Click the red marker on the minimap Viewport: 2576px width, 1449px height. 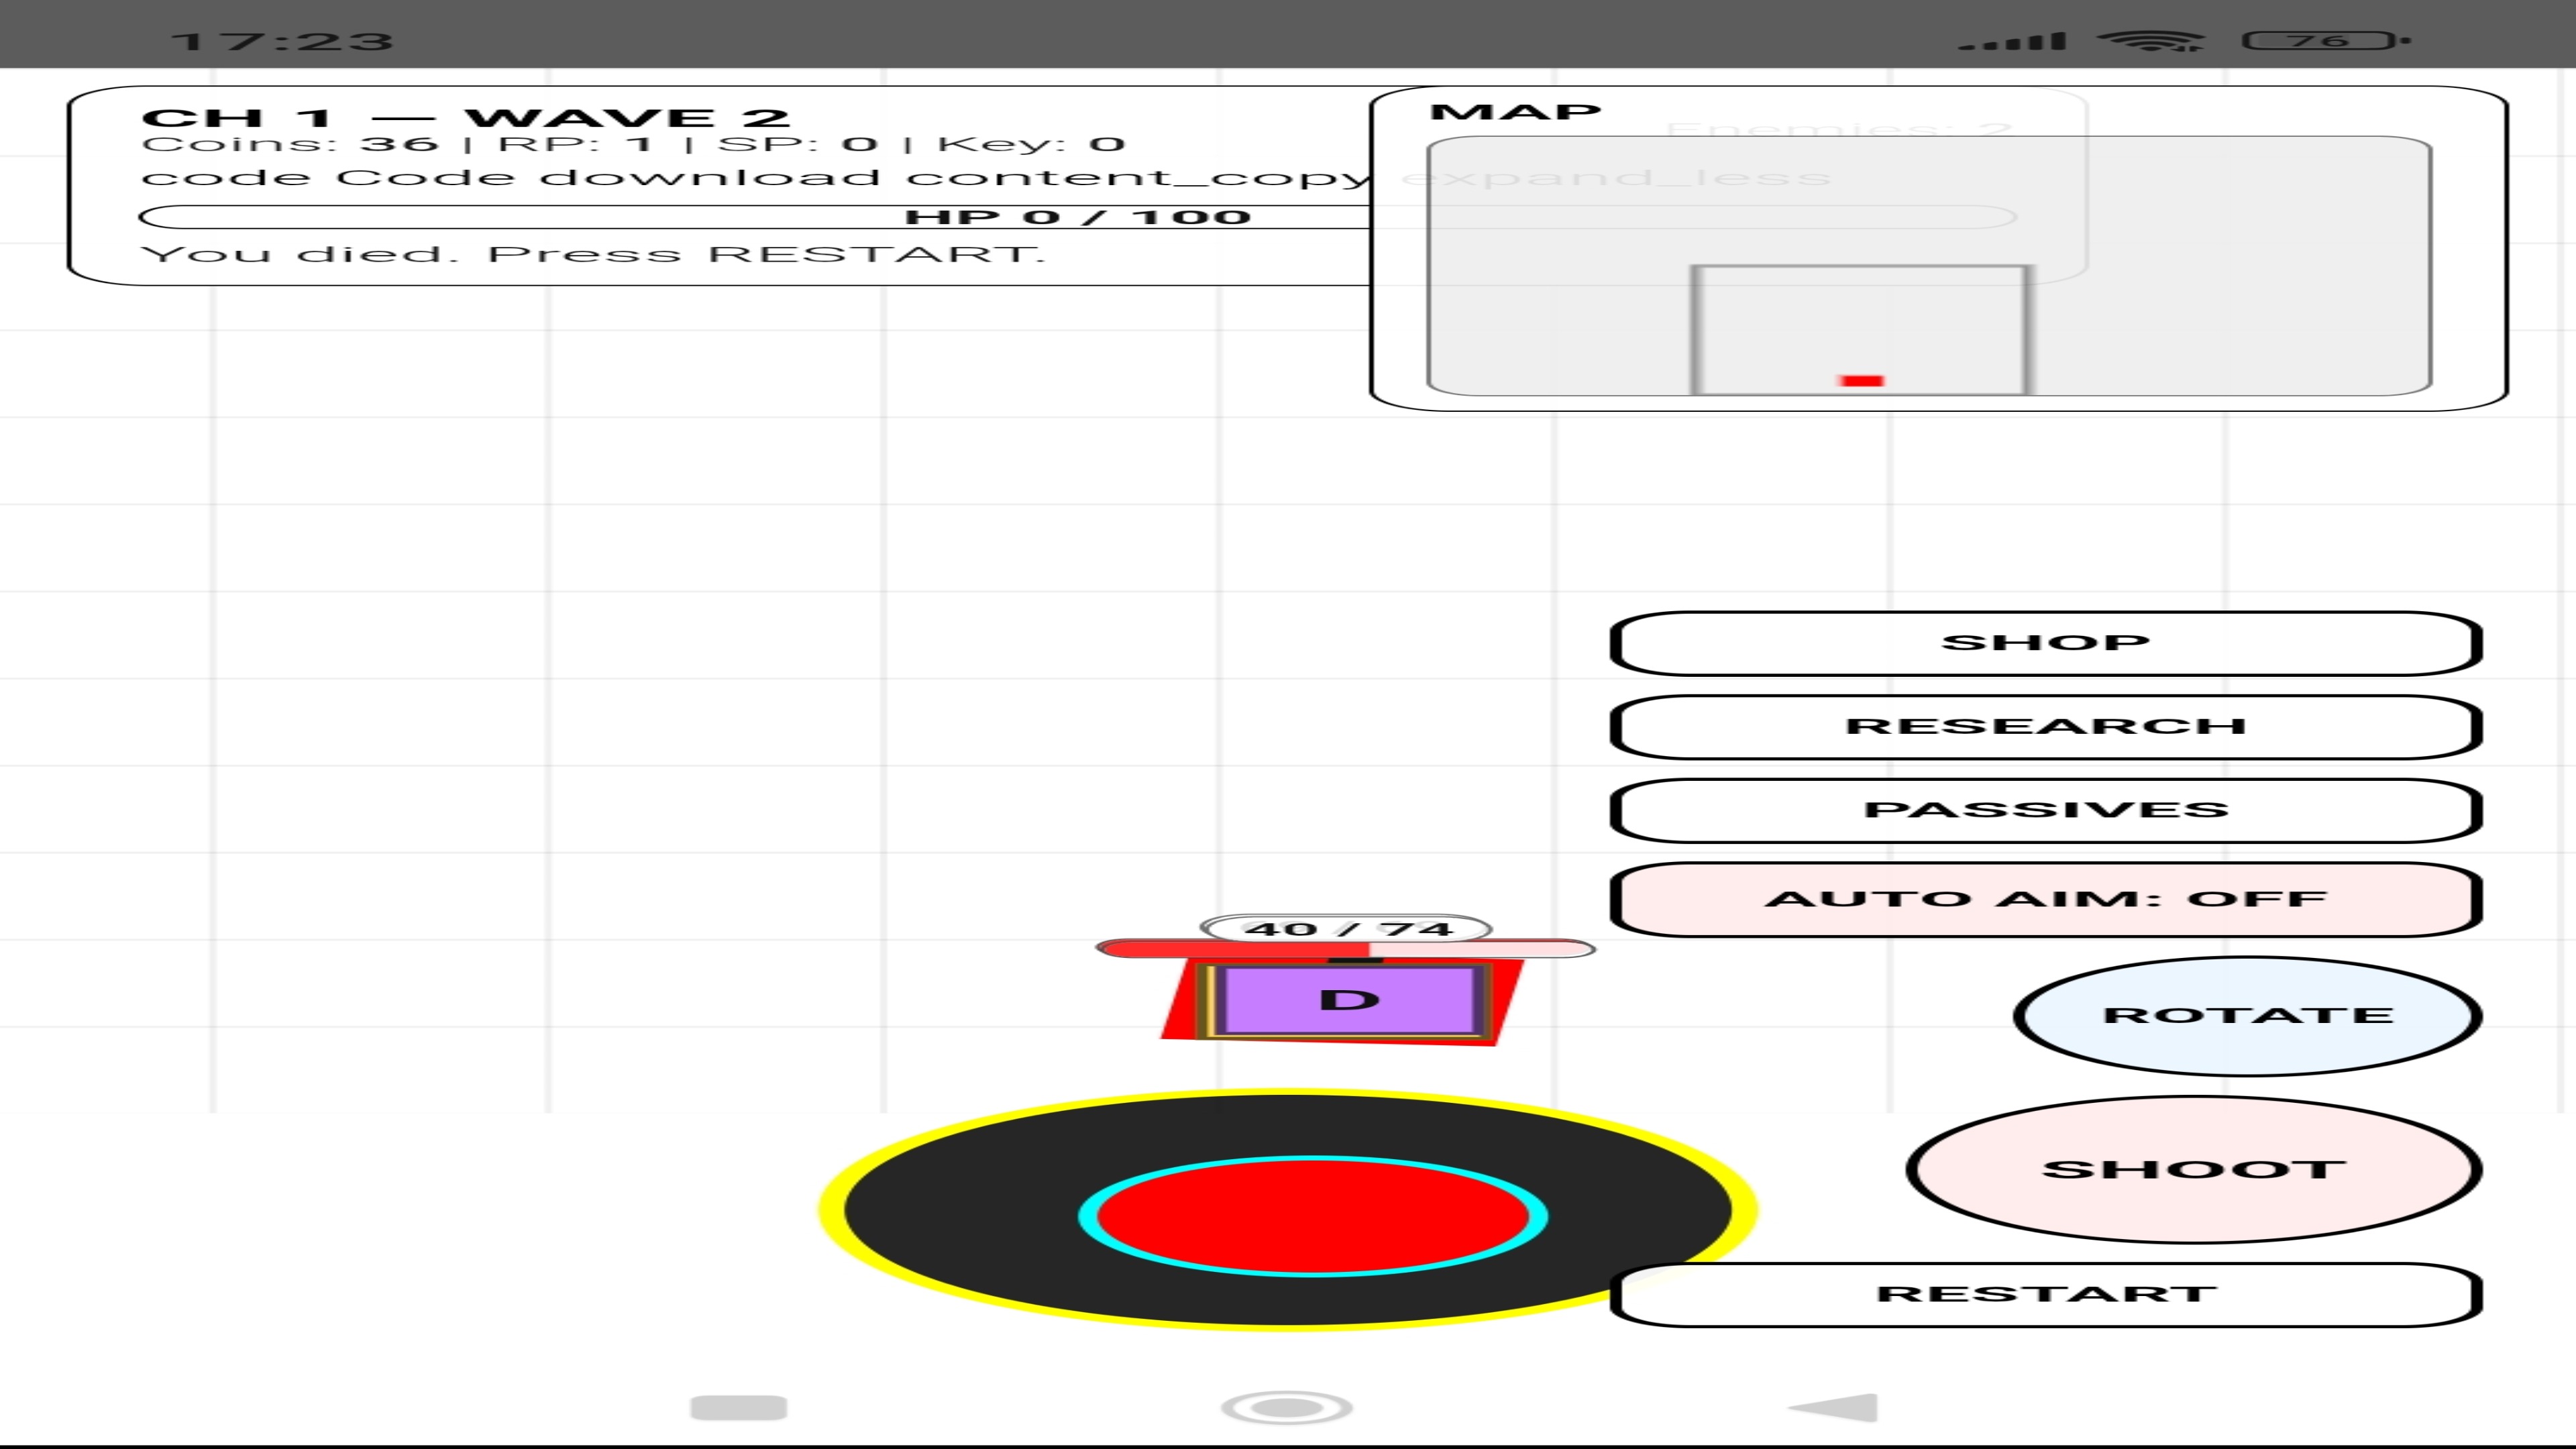point(1861,381)
